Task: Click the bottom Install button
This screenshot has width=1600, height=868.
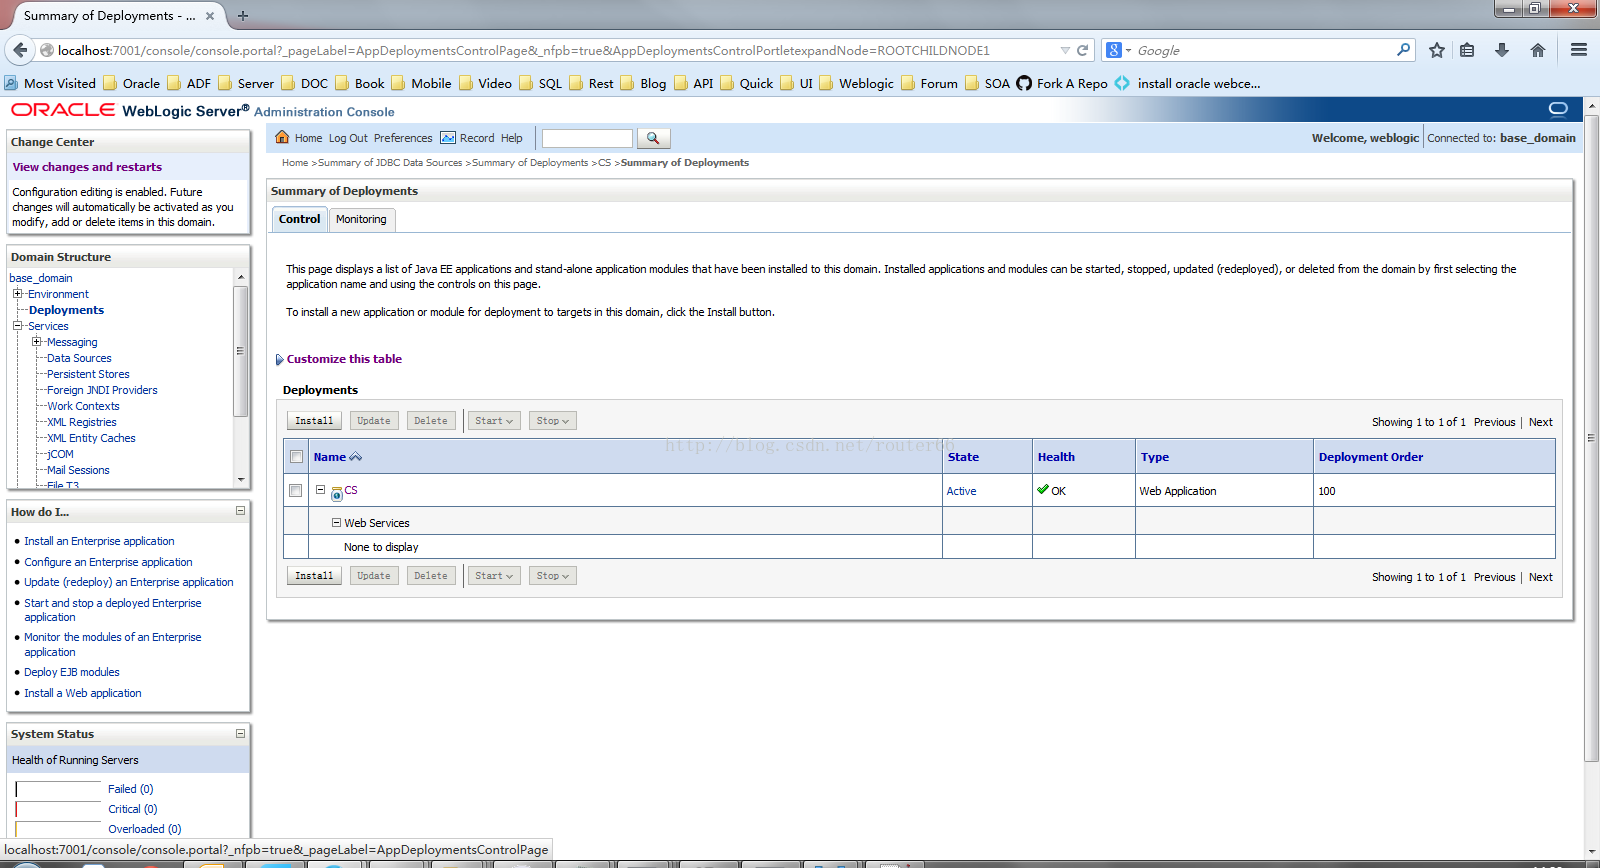Action: point(314,576)
